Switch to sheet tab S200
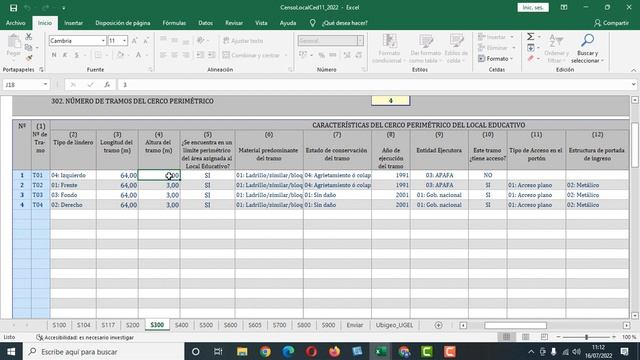The height and width of the screenshot is (360, 640). pyautogui.click(x=132, y=325)
